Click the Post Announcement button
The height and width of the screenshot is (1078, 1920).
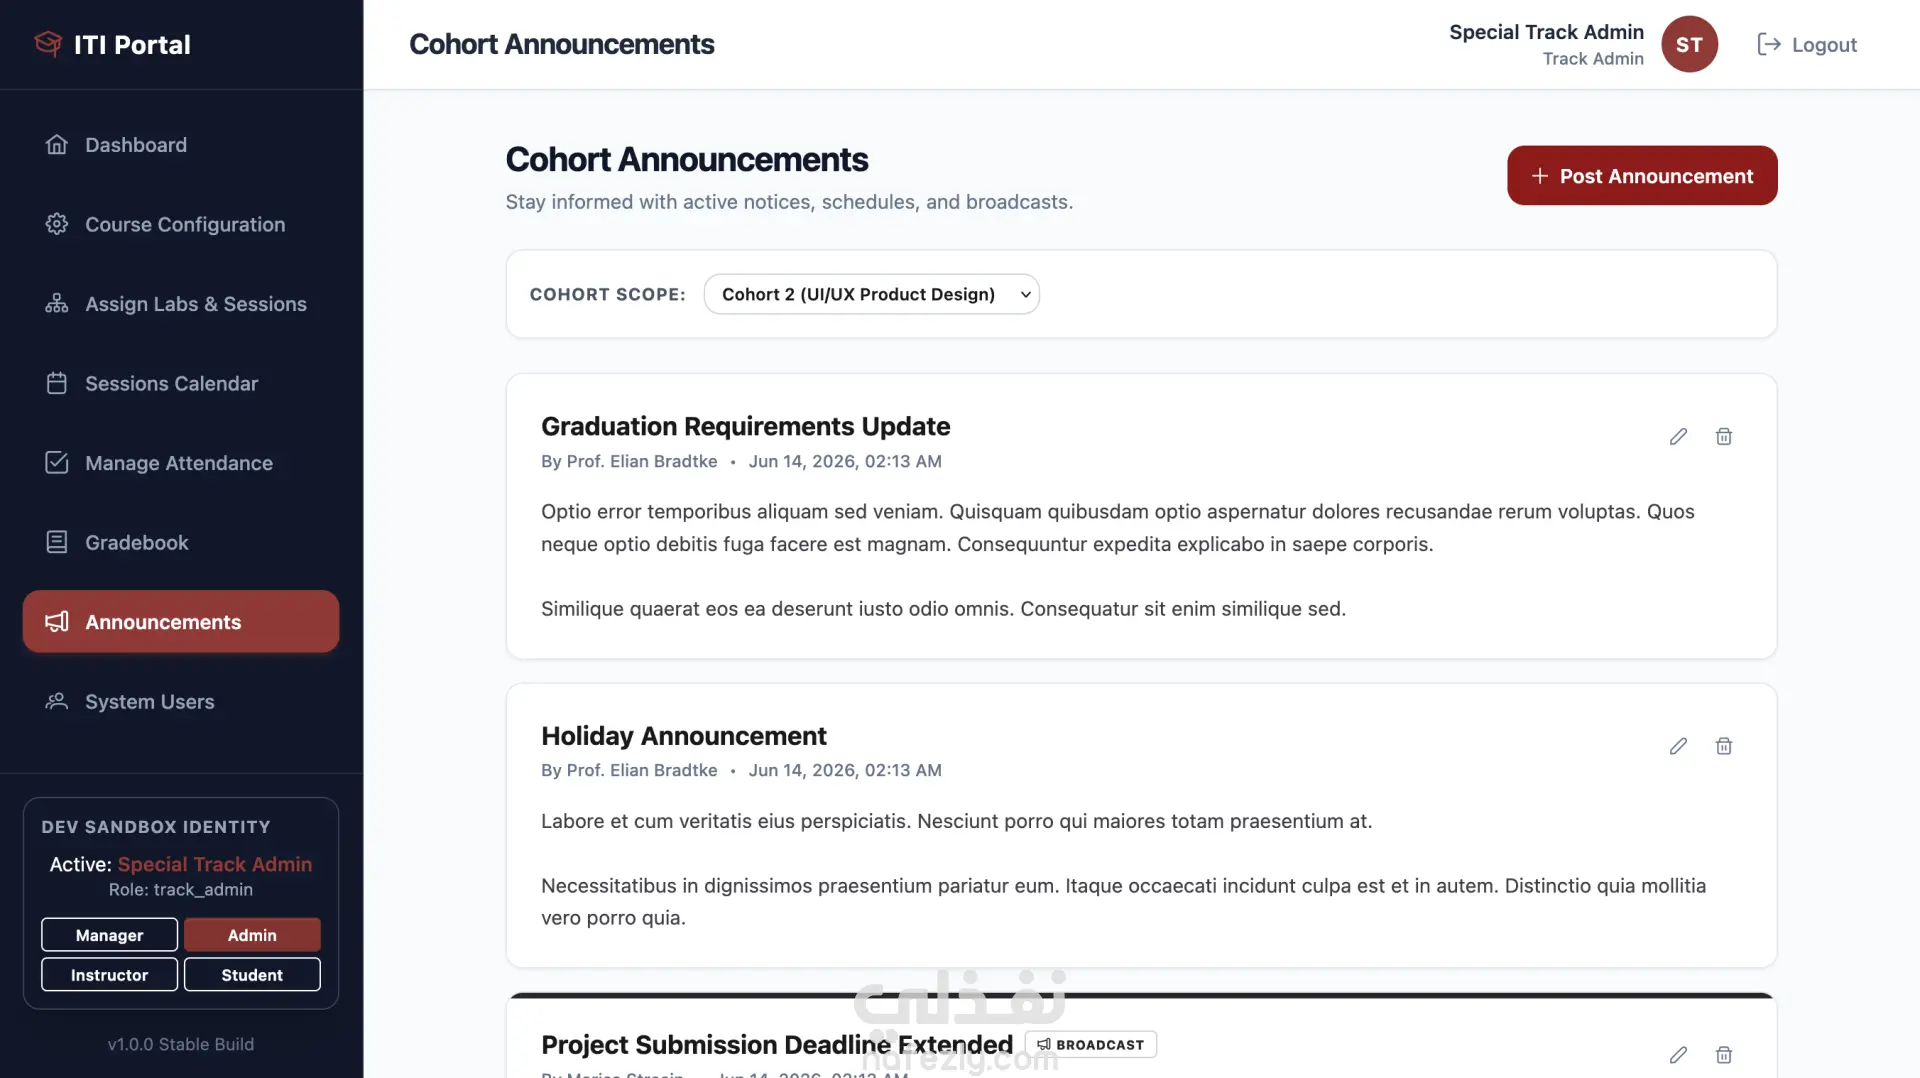1642,176
